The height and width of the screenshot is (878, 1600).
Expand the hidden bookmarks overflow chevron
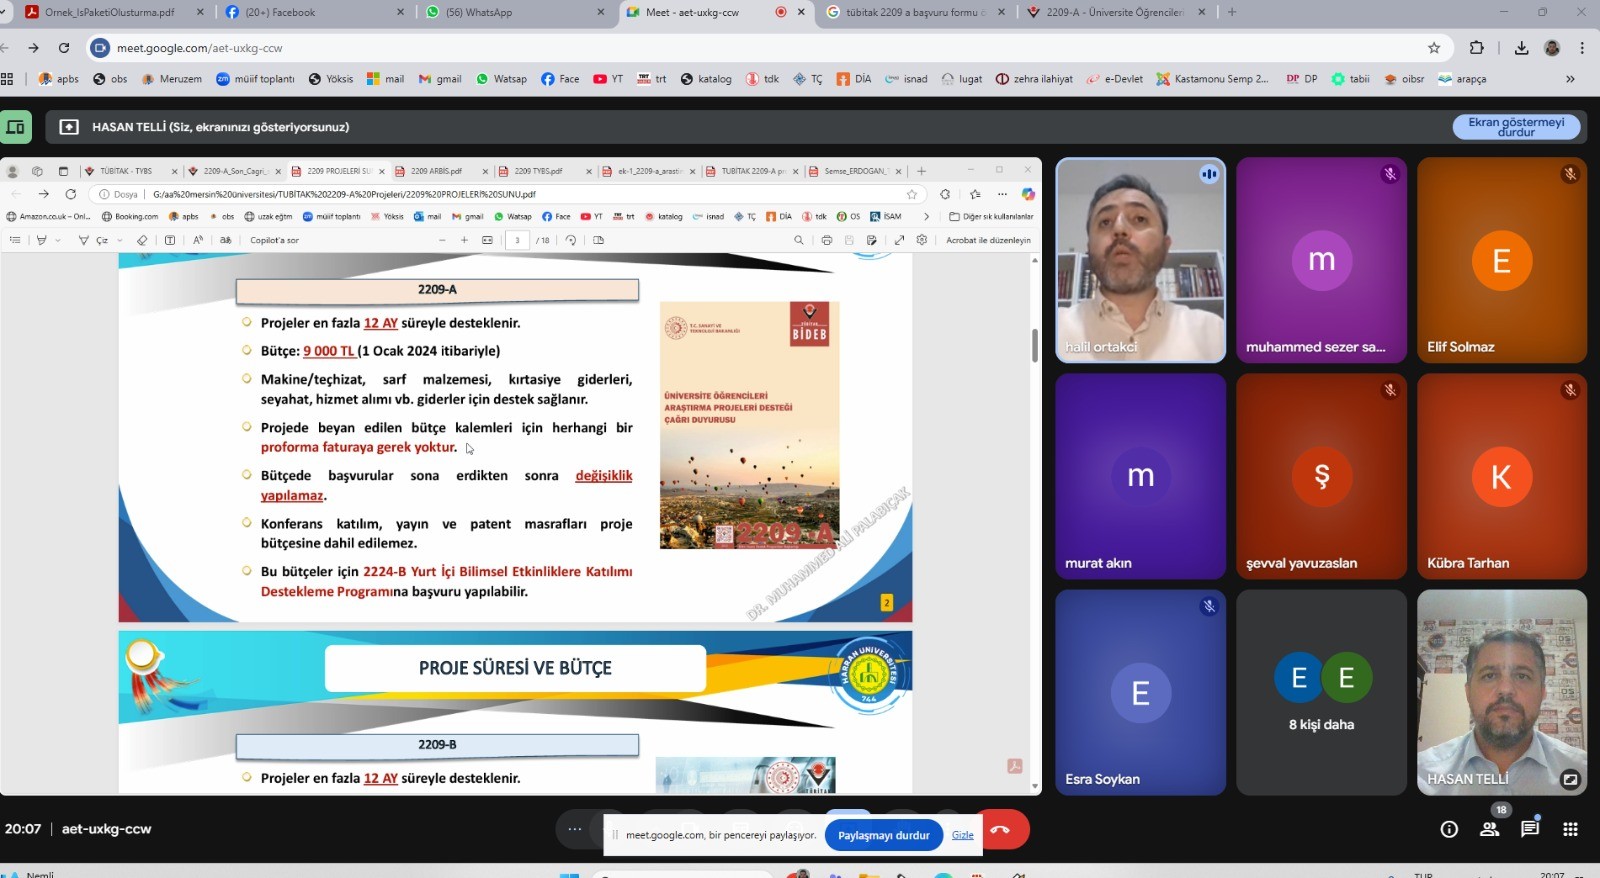pyautogui.click(x=1570, y=79)
